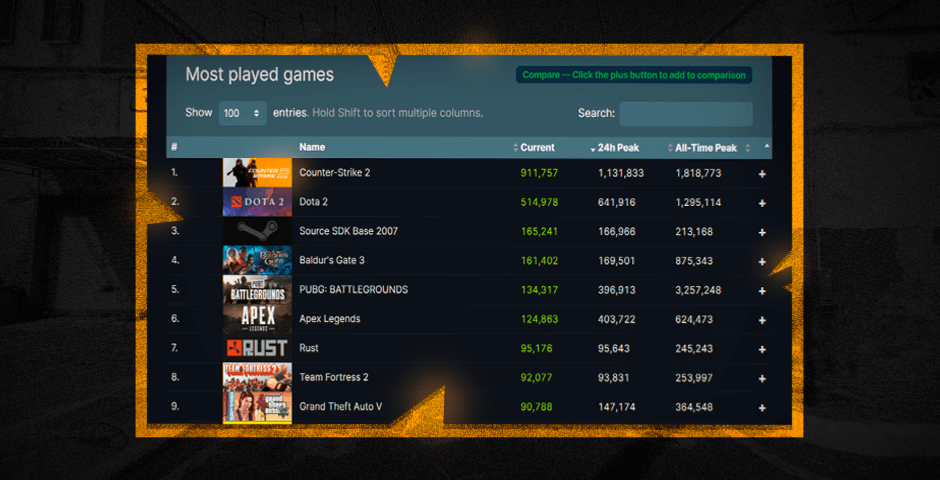Click inside the Search input field
Image resolution: width=940 pixels, height=480 pixels.
[685, 114]
